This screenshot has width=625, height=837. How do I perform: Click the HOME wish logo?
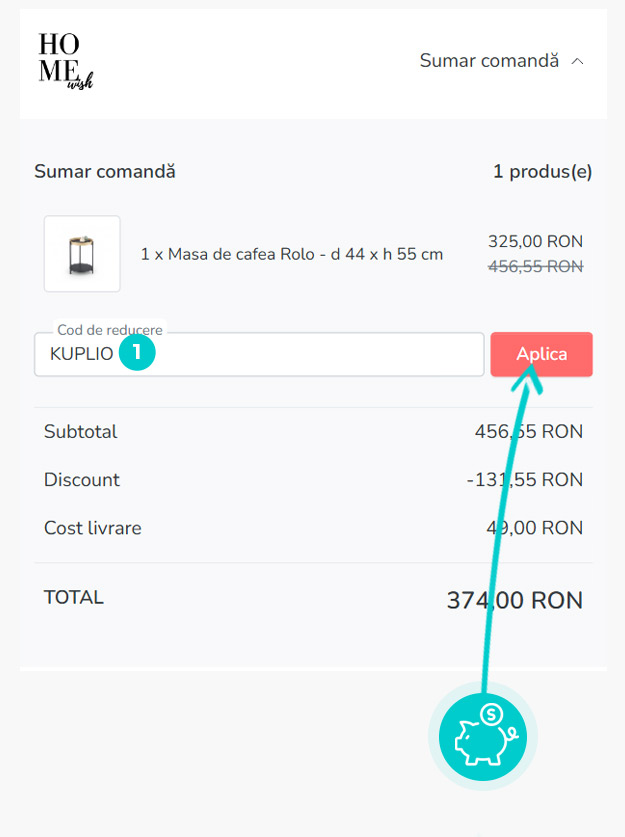(65, 61)
